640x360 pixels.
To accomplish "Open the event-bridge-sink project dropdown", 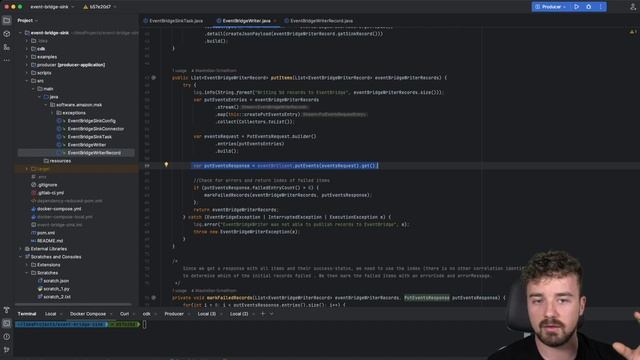I will (52, 7).
